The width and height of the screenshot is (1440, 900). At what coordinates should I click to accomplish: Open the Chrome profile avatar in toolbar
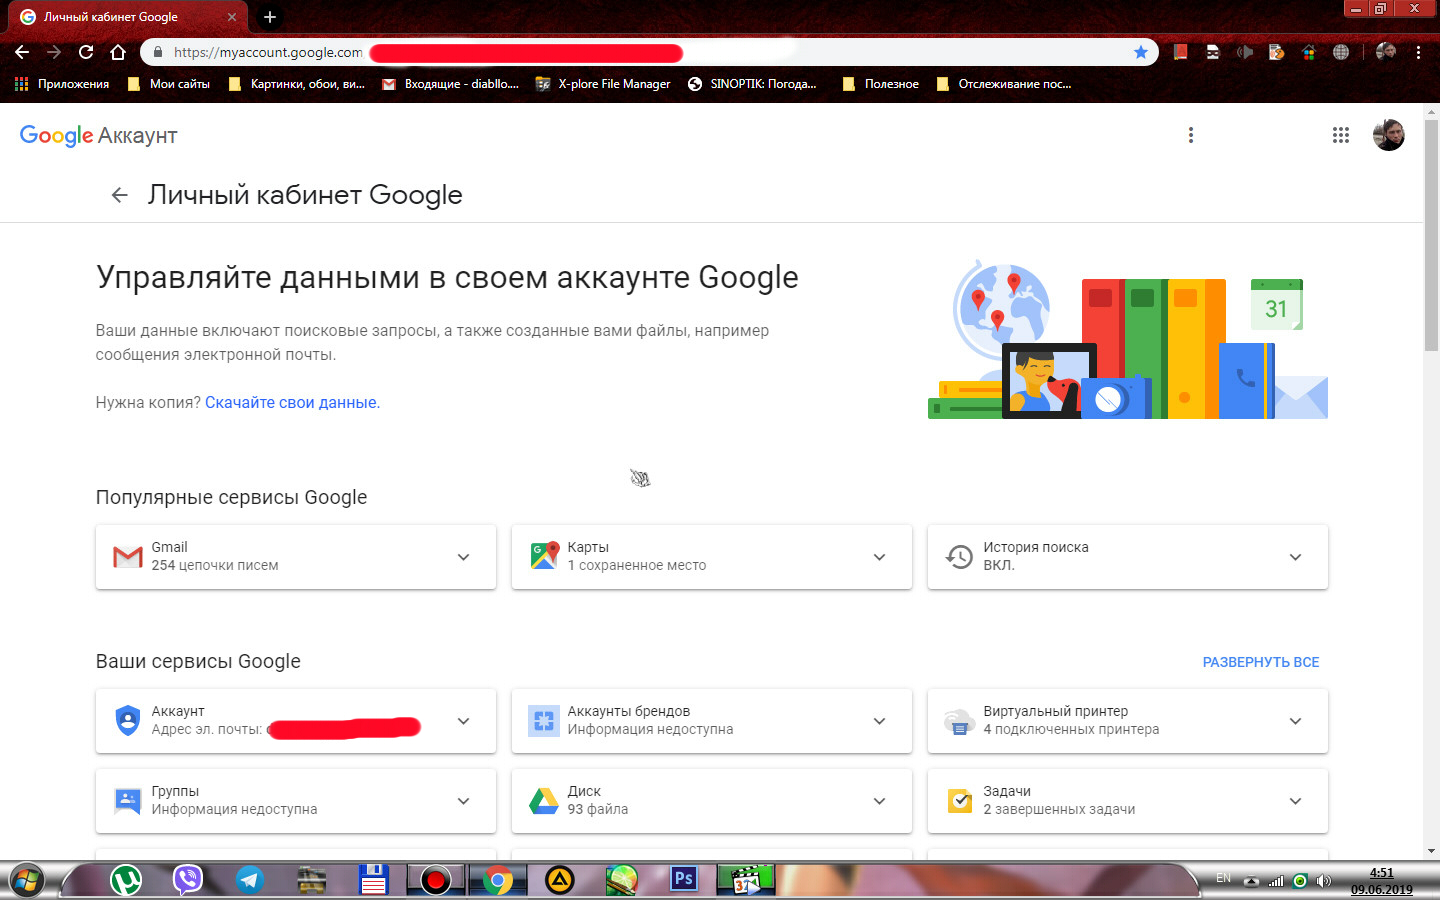[x=1386, y=52]
